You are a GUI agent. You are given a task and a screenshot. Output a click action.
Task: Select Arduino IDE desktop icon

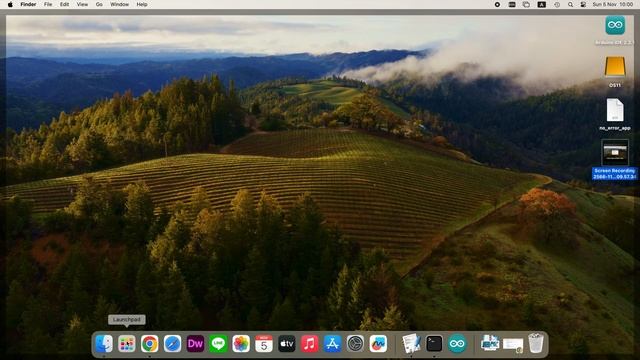(615, 25)
